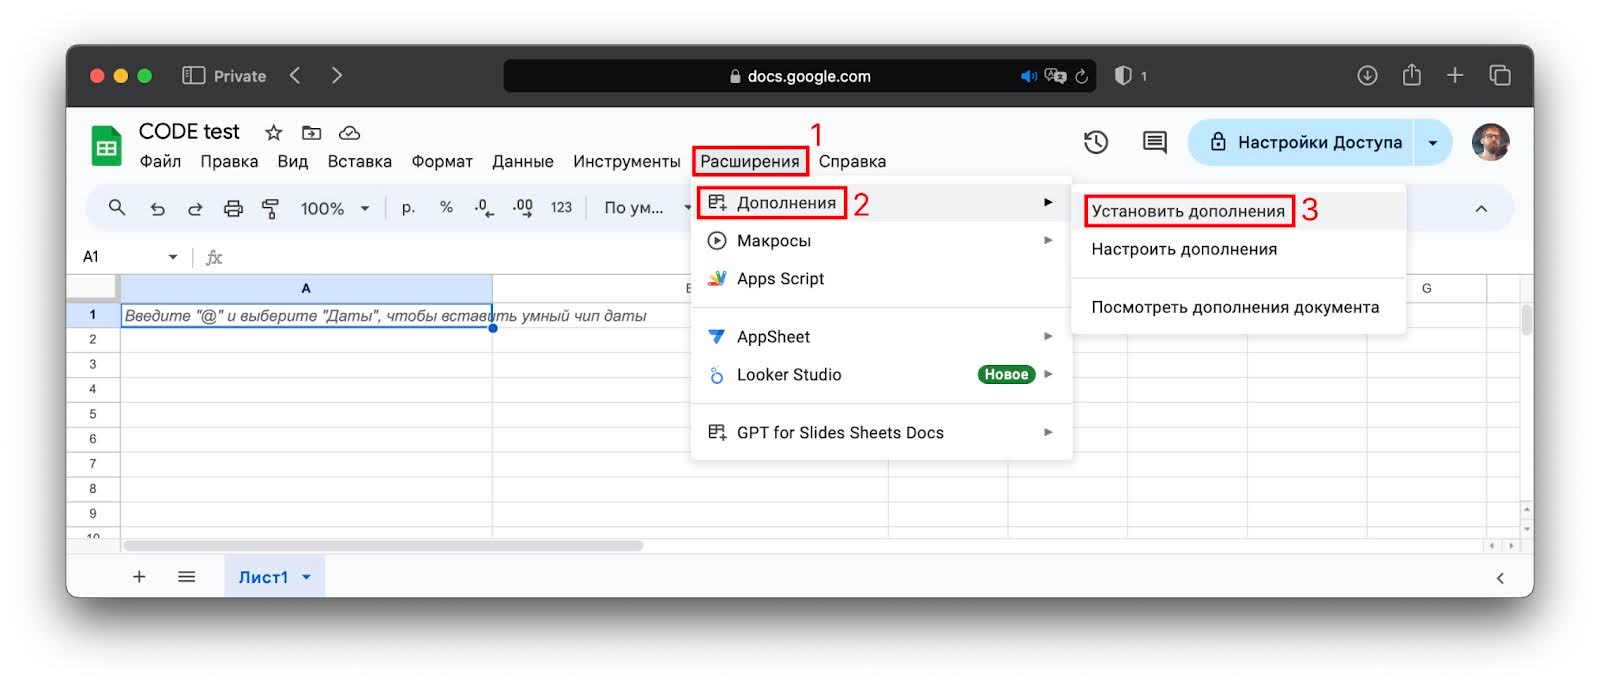Open the Инструменты menu
This screenshot has width=1600, height=685.
coord(626,161)
